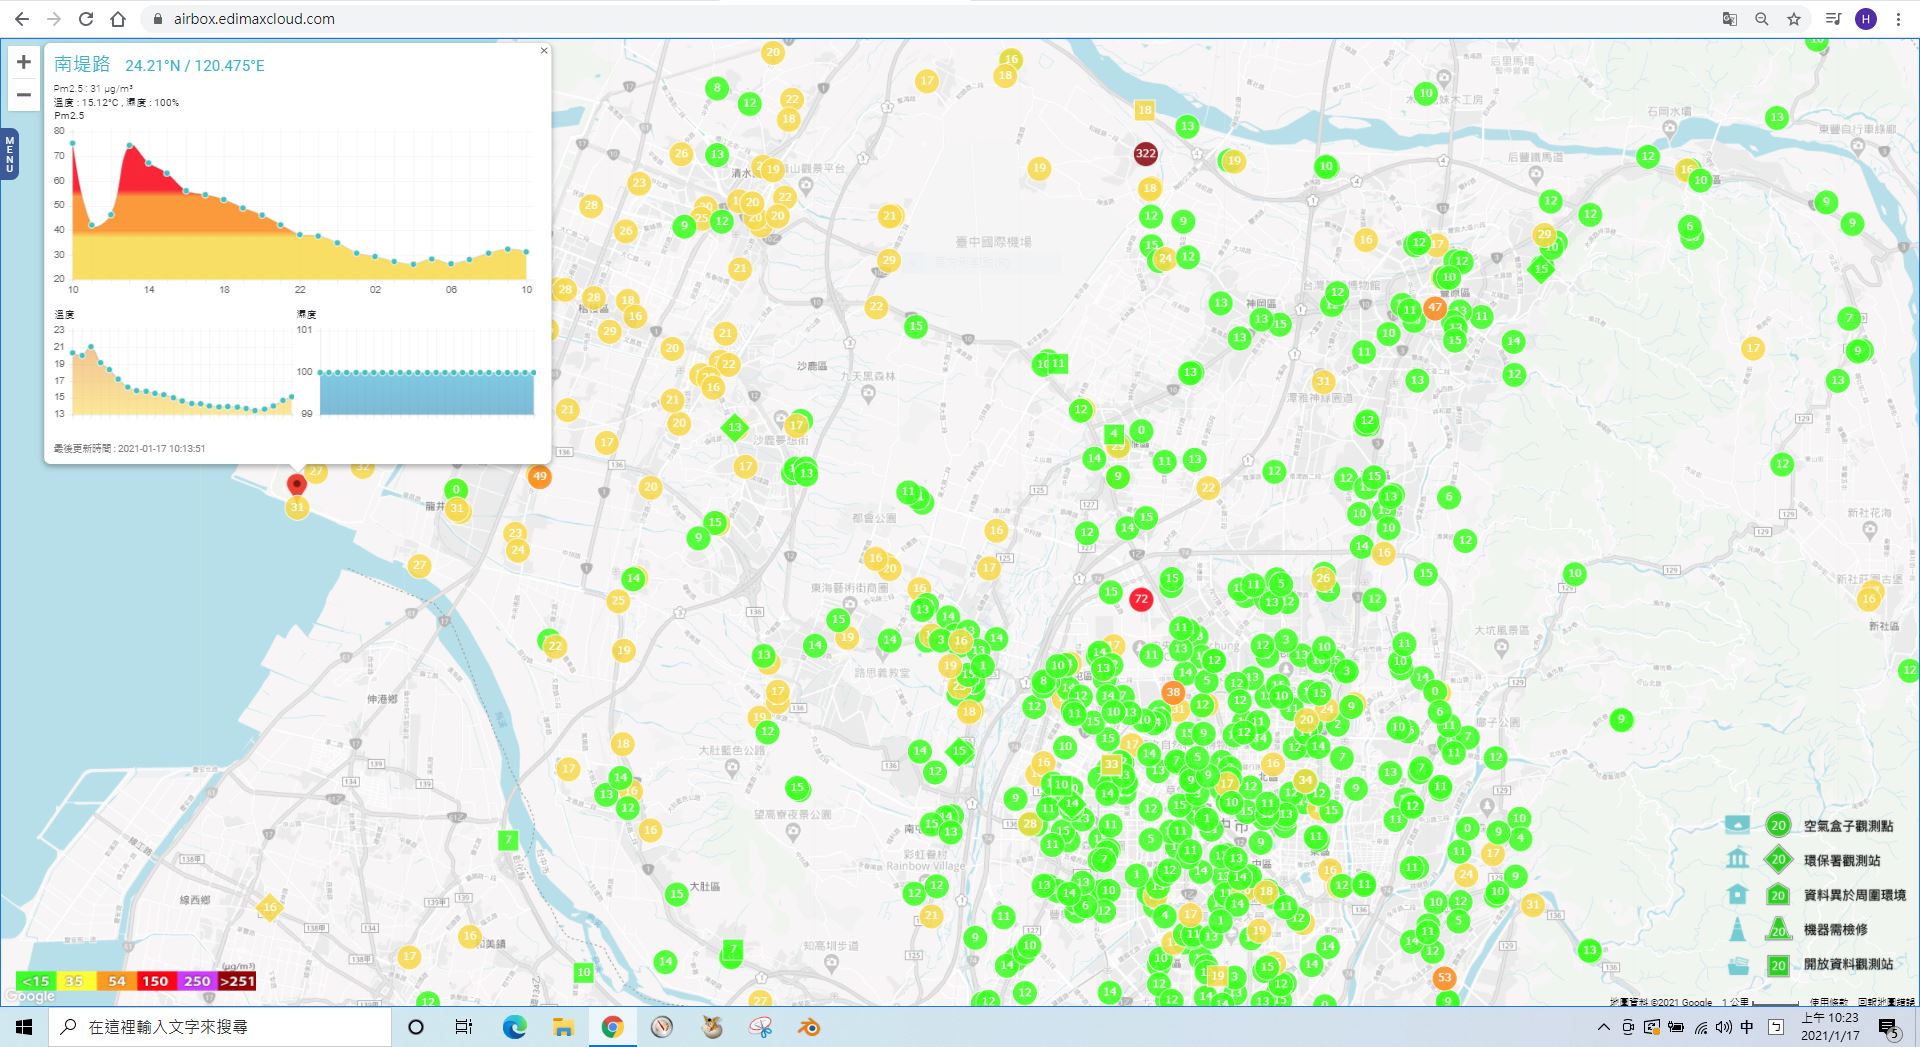Viewport: 1920px width, 1047px height.
Task: Open the orange 49 station marker
Action: (x=540, y=476)
